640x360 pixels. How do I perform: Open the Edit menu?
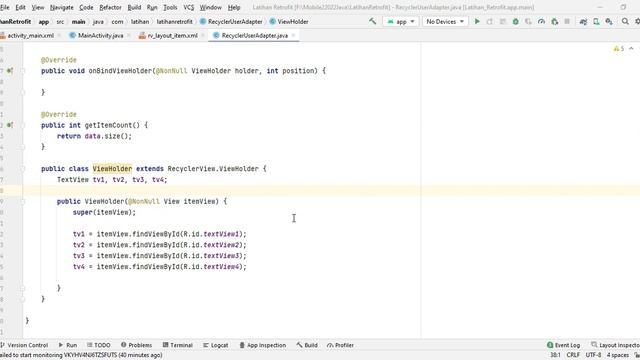[x=20, y=7]
